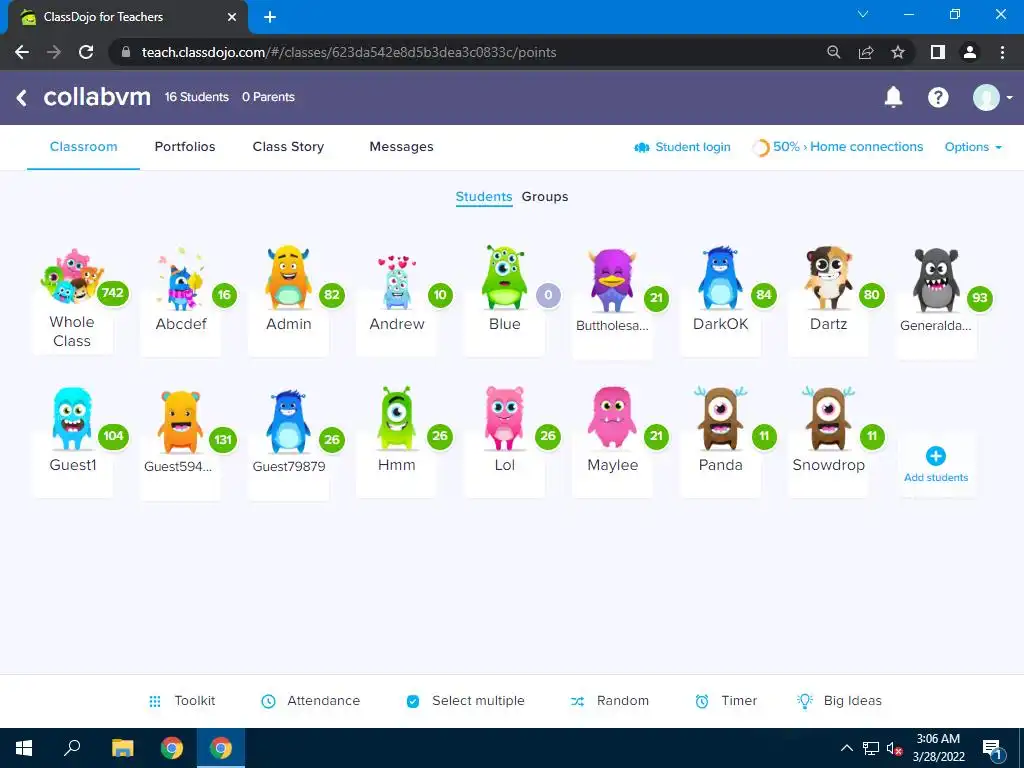The image size is (1024, 768).
Task: Open the notifications bell
Action: 893,97
